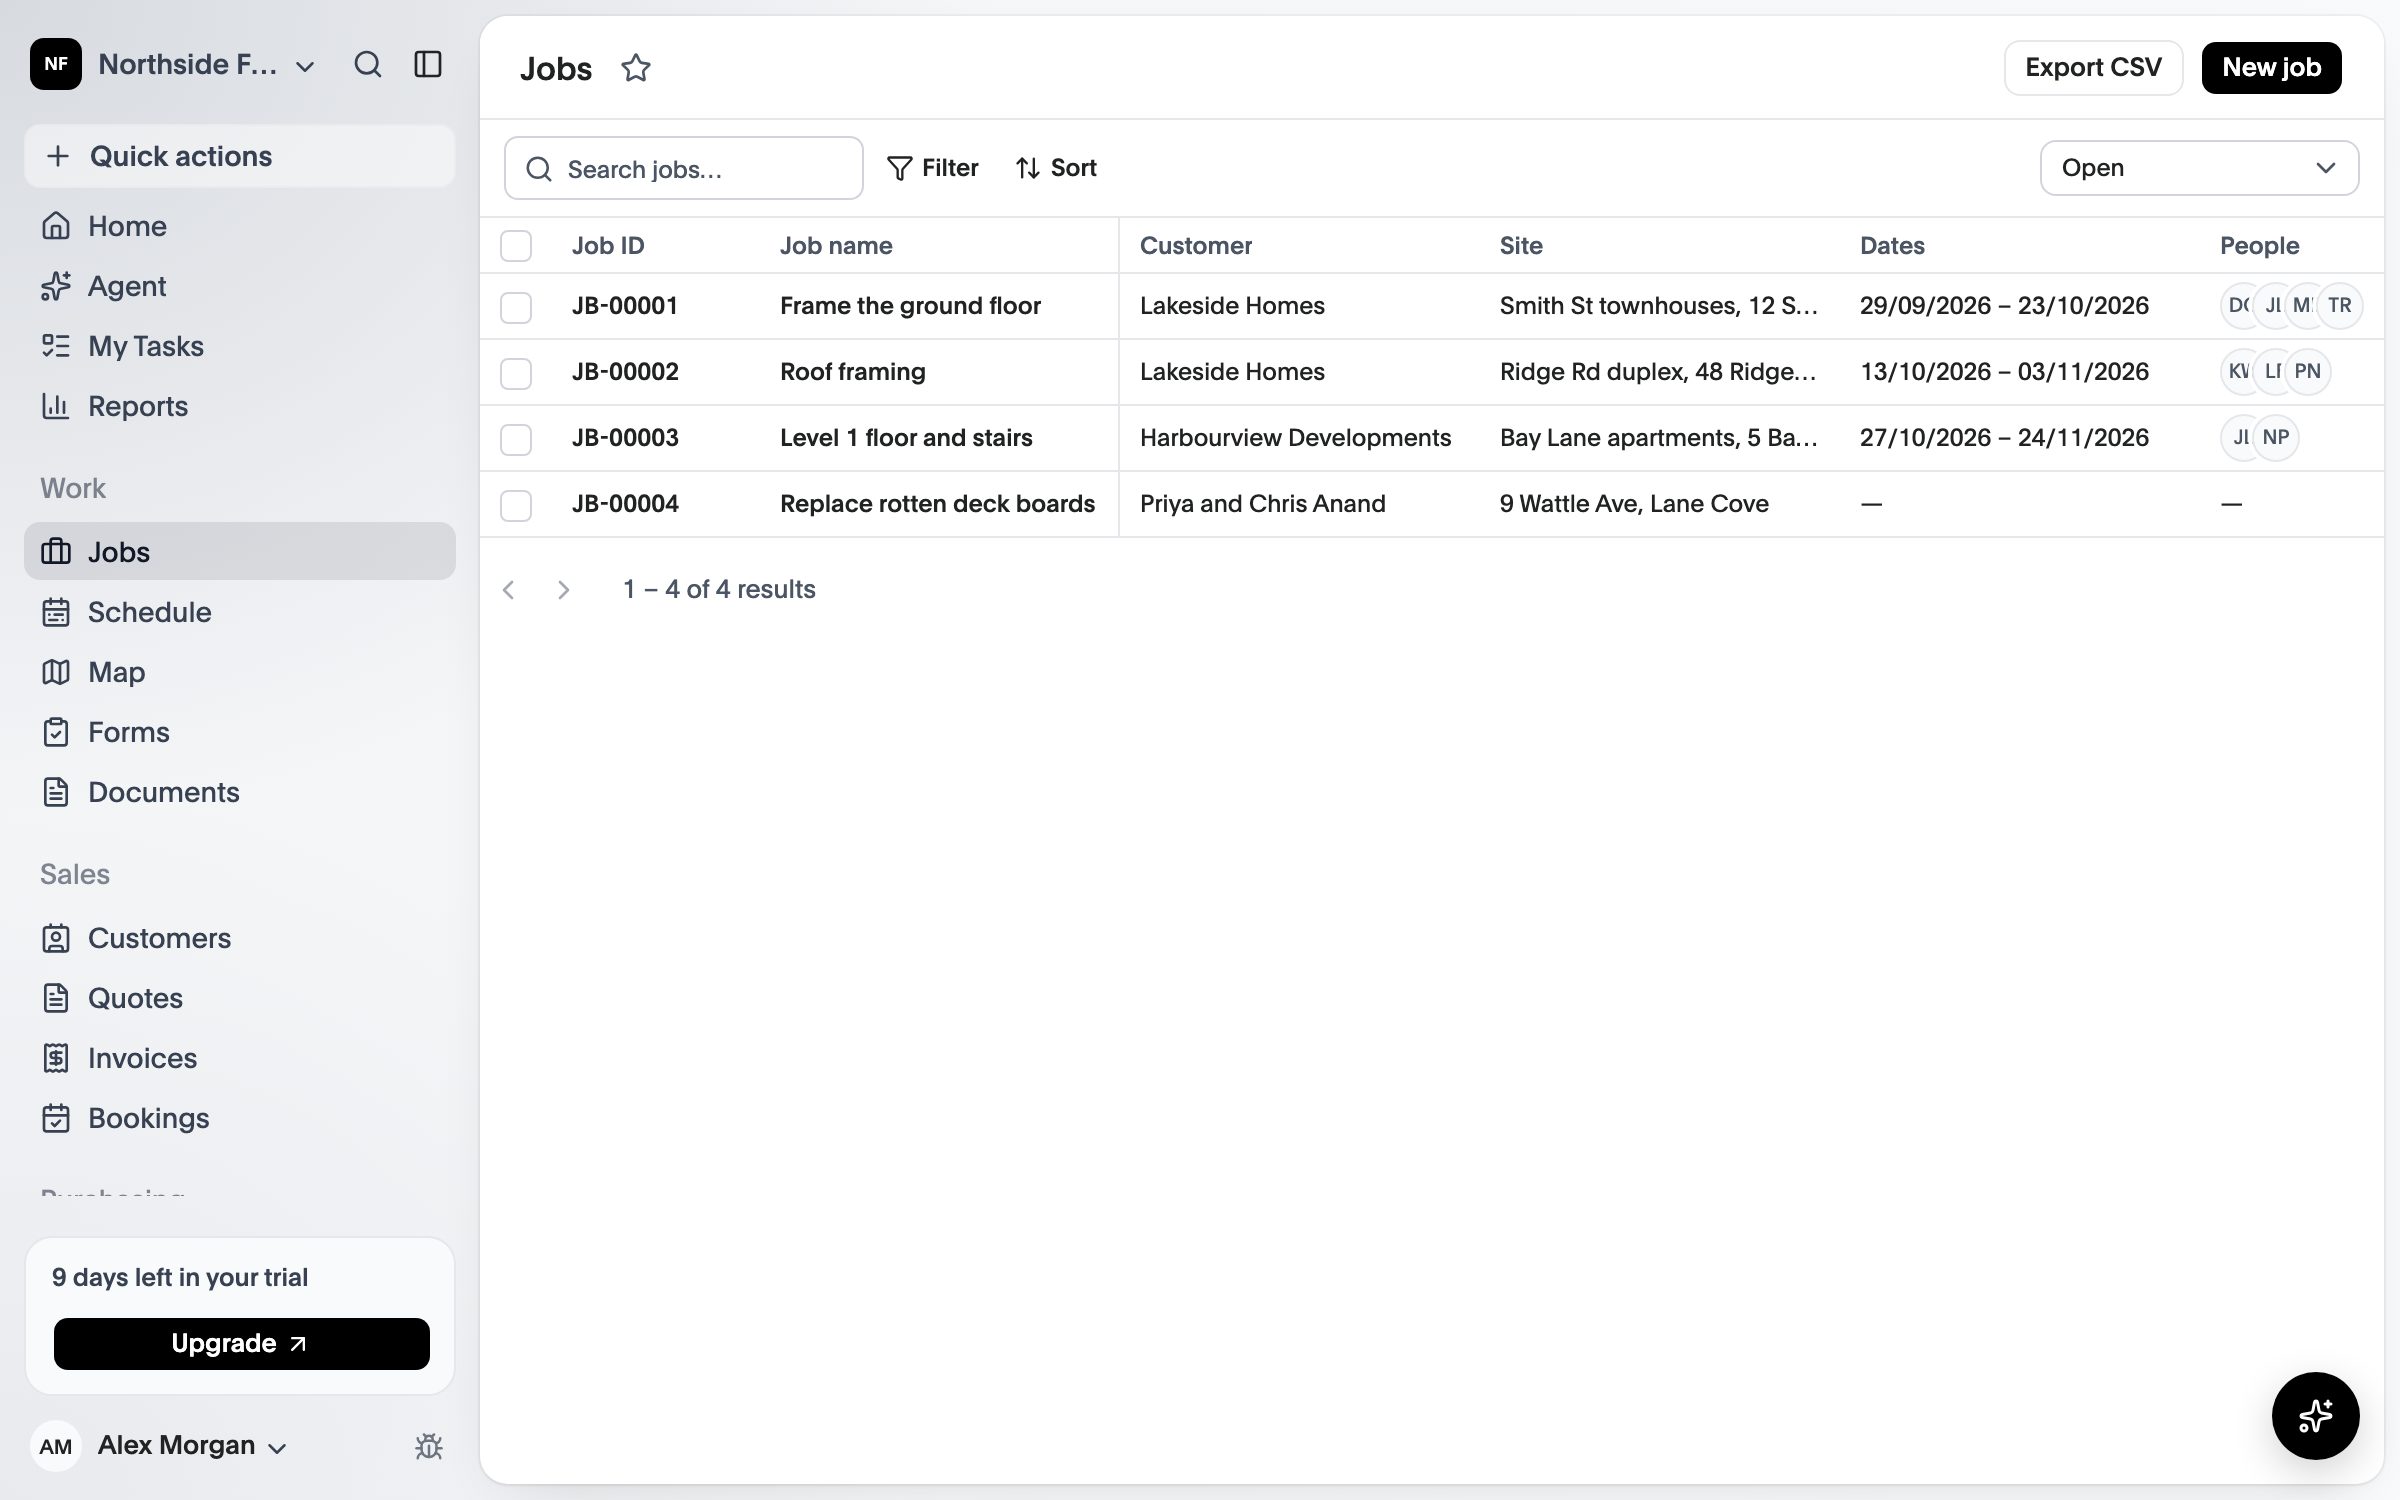Open Reports in sidebar

click(240, 406)
